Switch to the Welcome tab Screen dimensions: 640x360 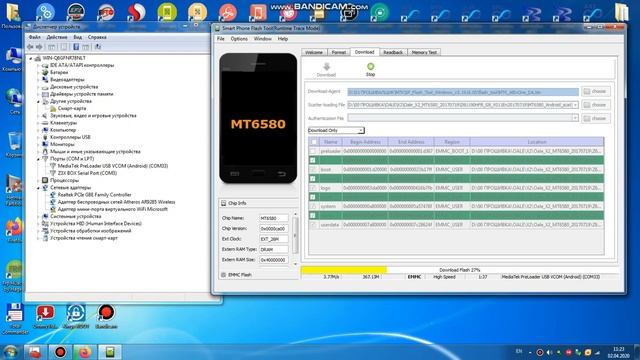click(314, 52)
